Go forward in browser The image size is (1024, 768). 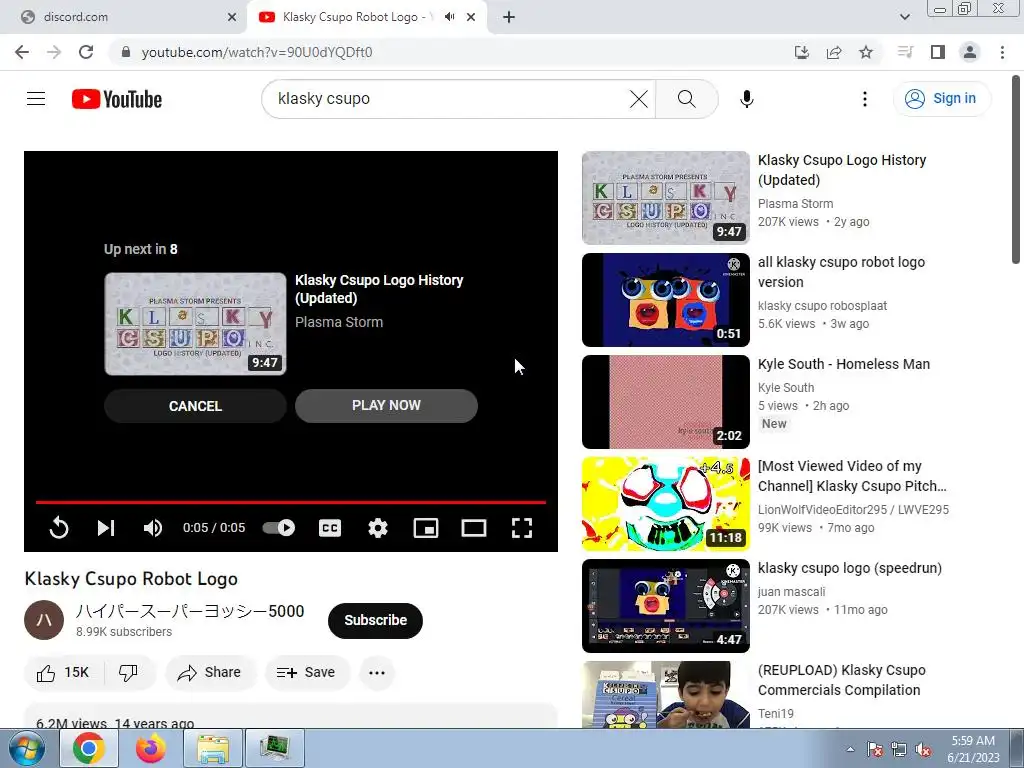54,52
